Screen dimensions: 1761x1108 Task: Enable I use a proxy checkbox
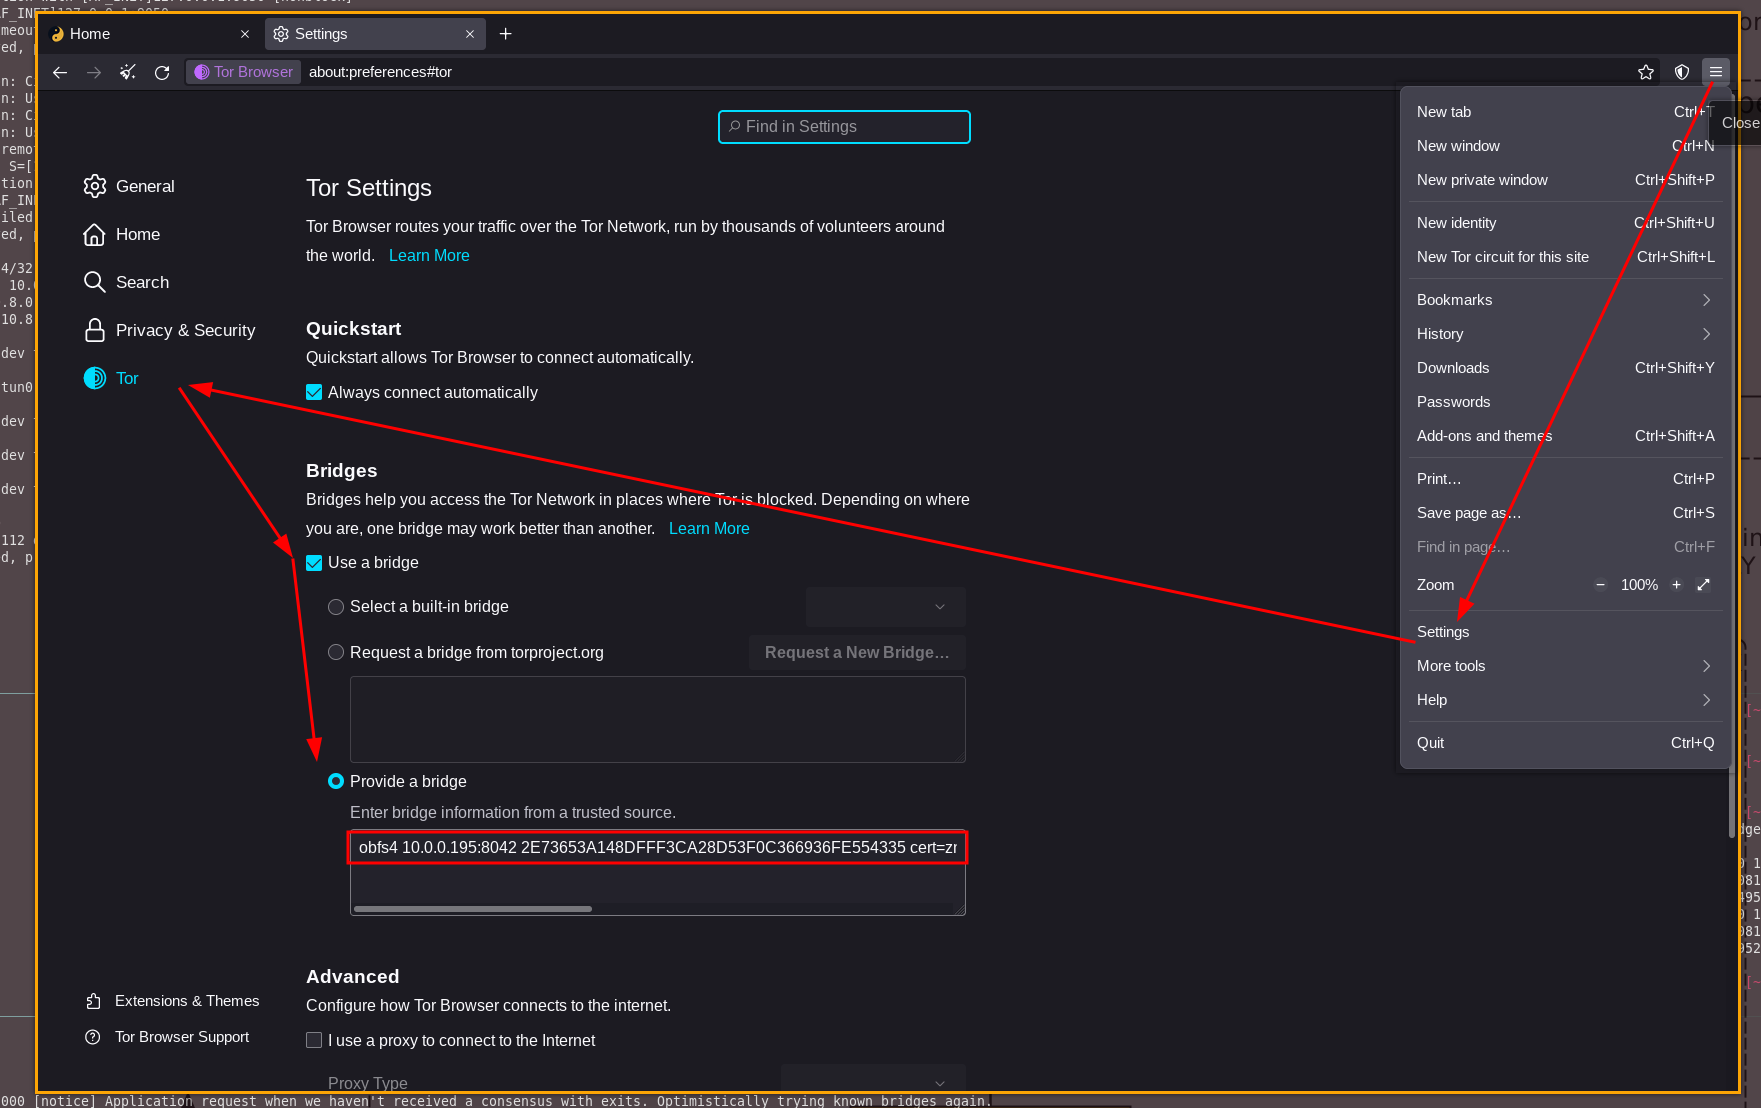coord(314,1040)
